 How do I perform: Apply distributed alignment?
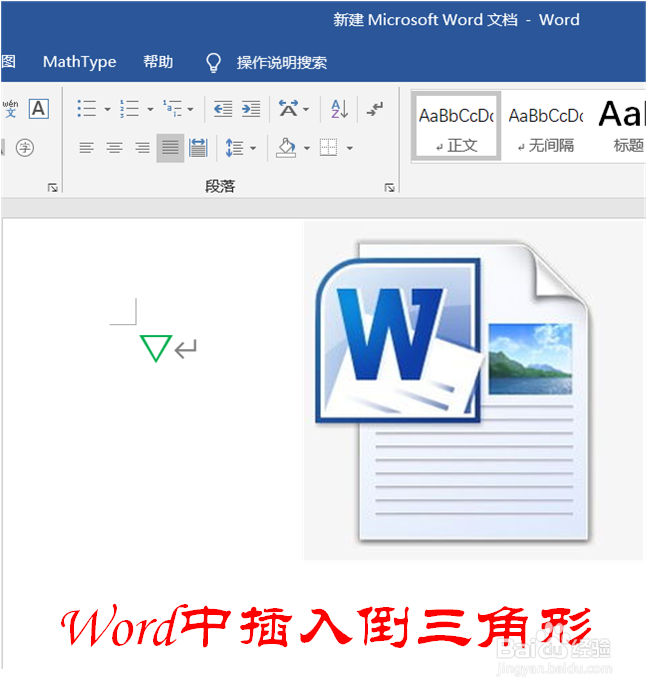198,148
